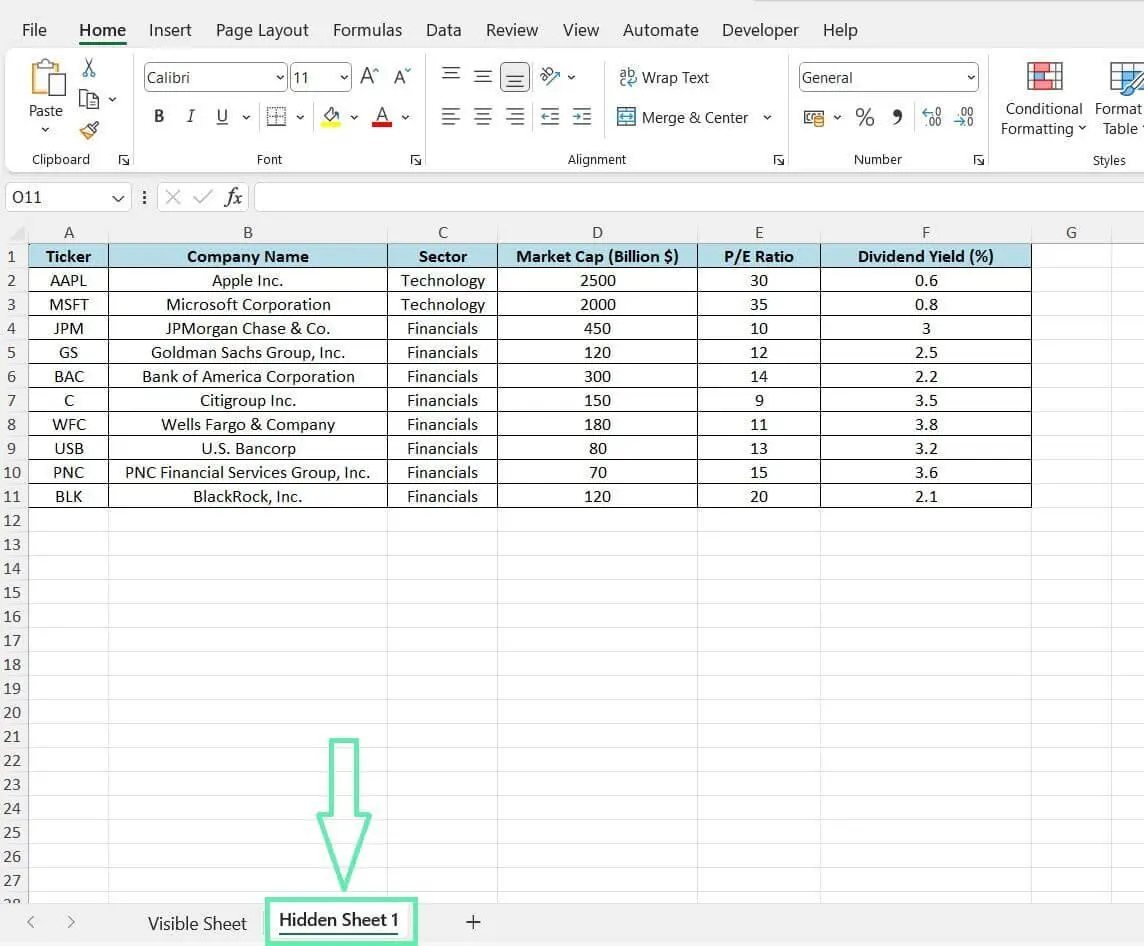Image resolution: width=1144 pixels, height=946 pixels.
Task: Expand Merge & Center options arrow
Action: (x=767, y=117)
